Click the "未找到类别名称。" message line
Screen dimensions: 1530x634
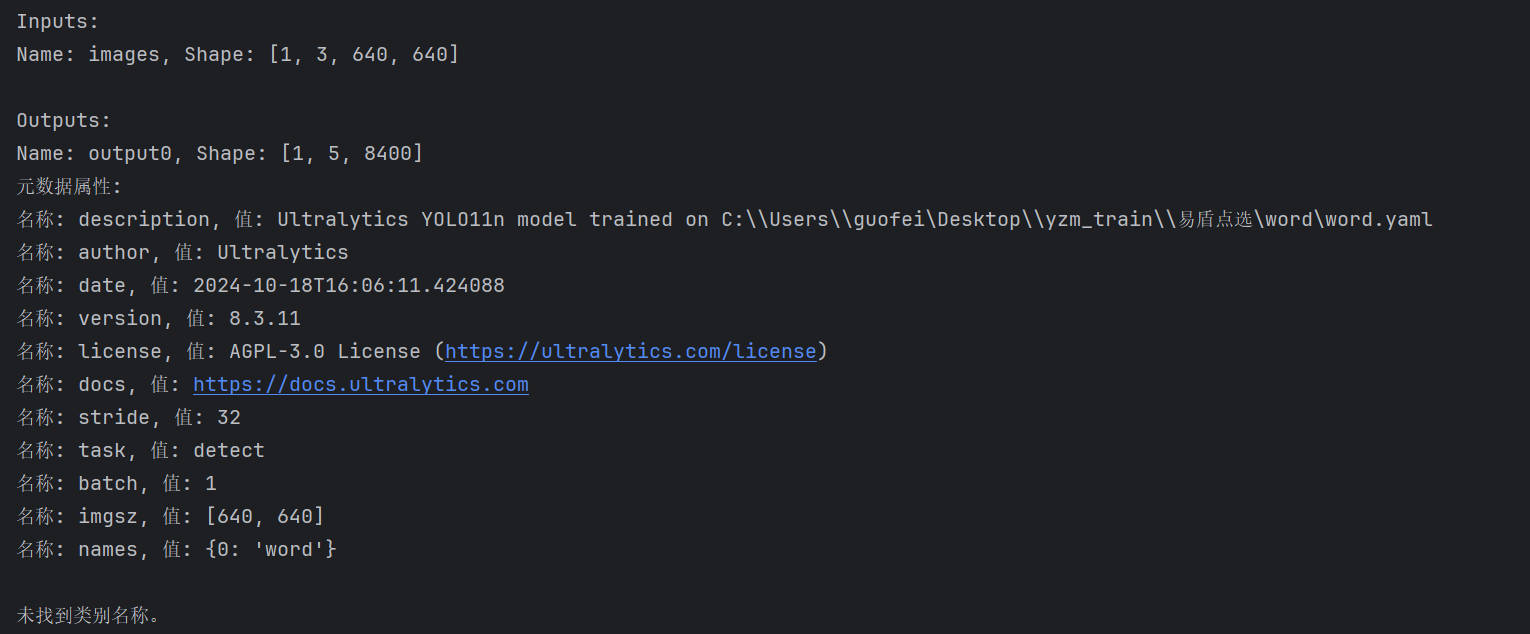pos(88,615)
